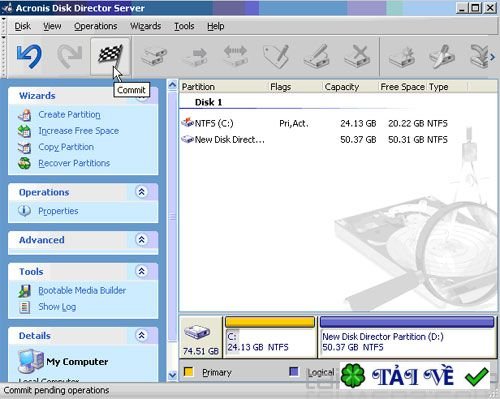
Task: Sort by the Flags column header
Action: click(295, 87)
